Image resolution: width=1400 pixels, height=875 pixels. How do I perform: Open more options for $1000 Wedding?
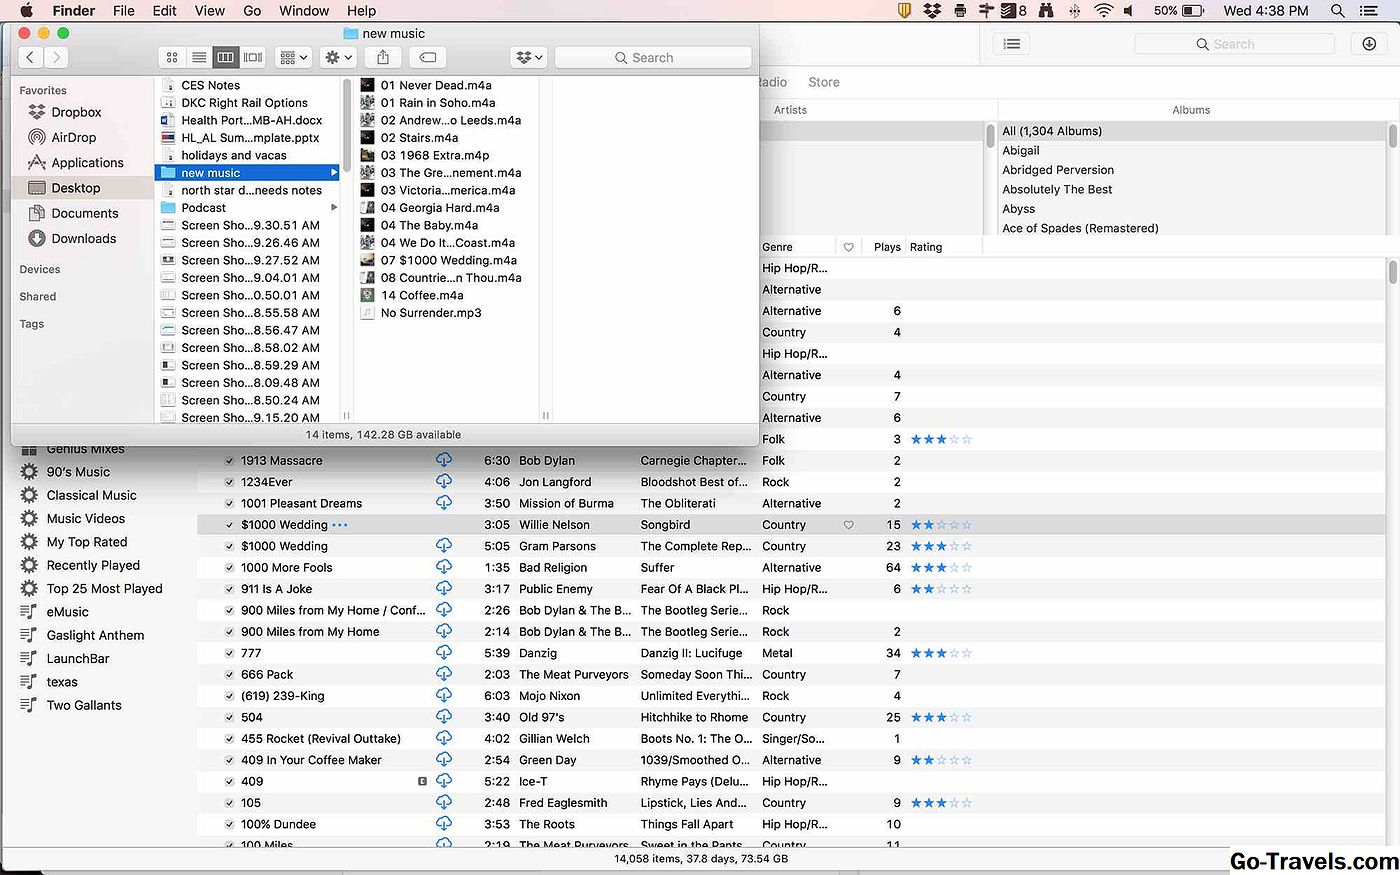point(340,525)
